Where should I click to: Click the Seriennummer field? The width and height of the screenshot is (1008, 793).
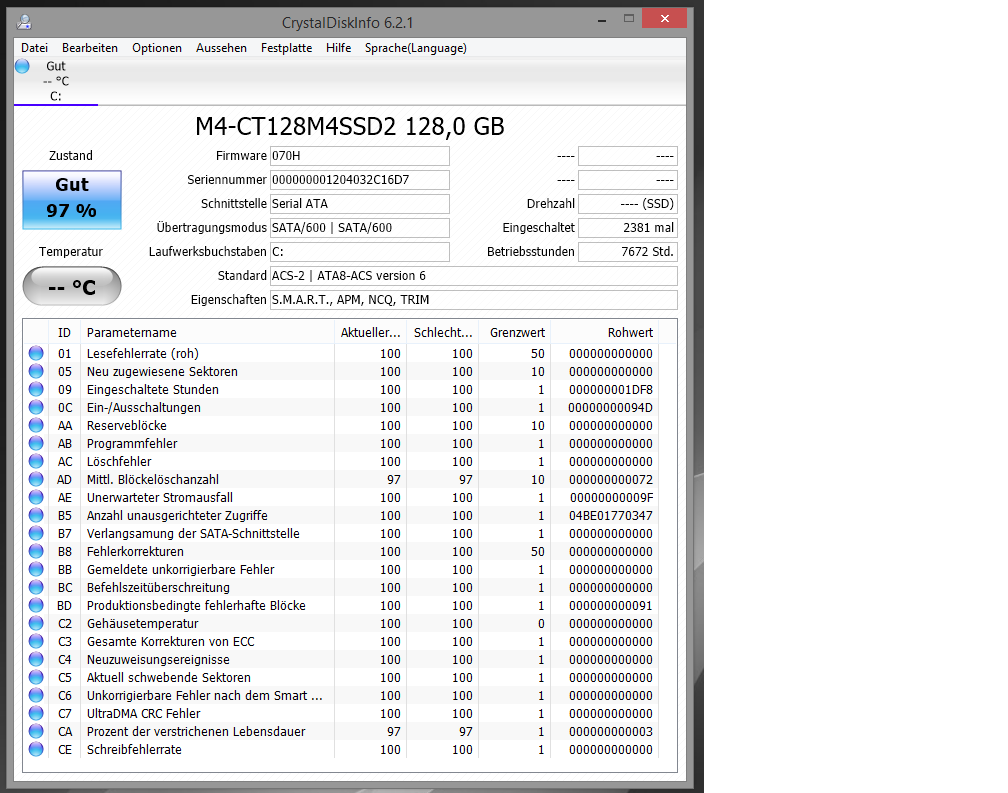pyautogui.click(x=359, y=180)
